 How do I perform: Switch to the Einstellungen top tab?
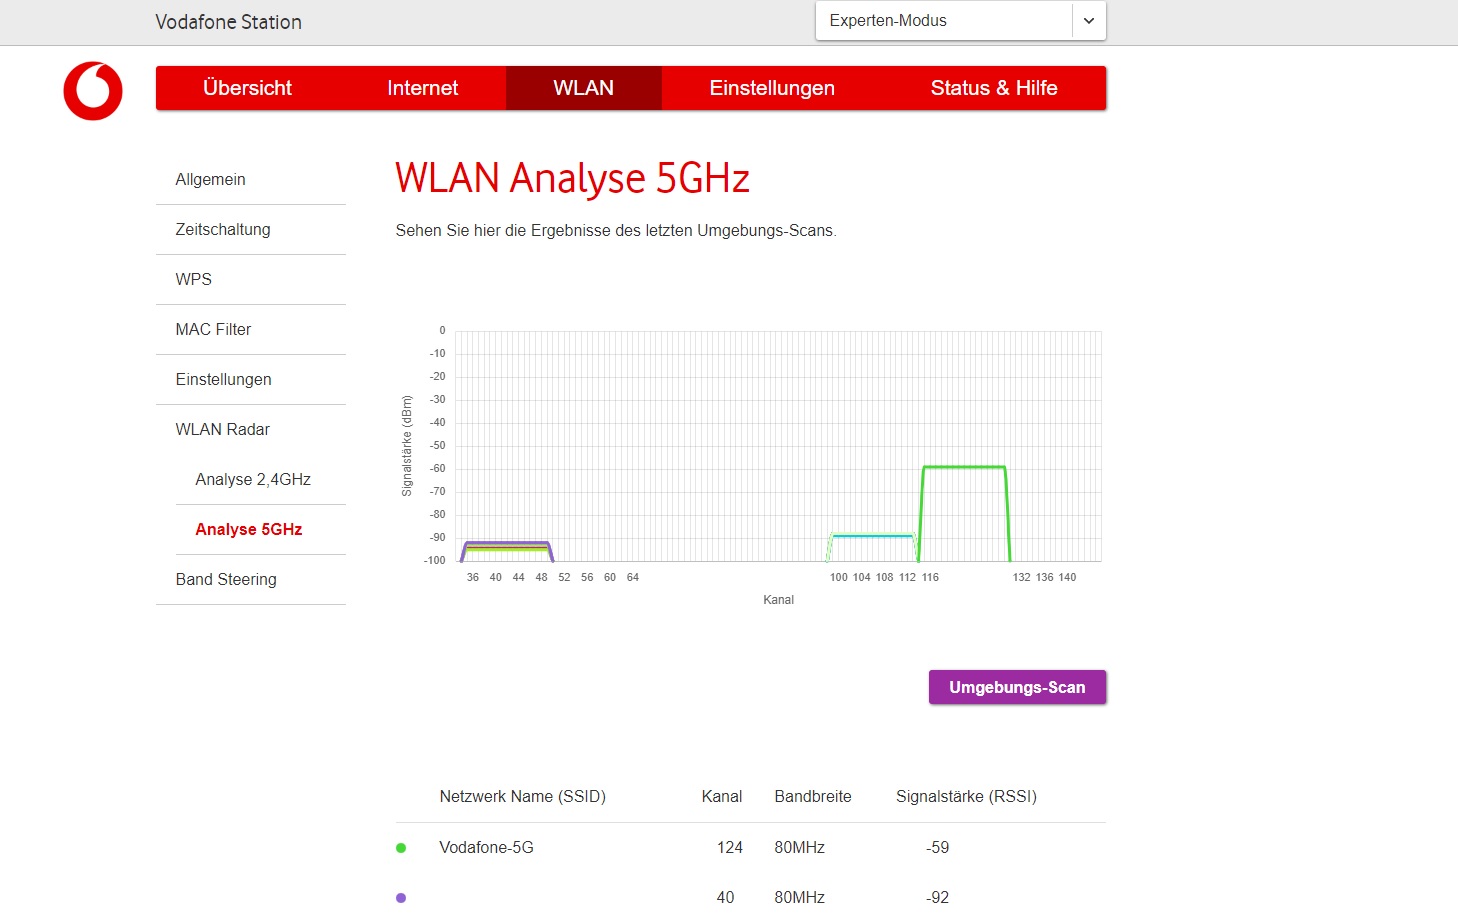772,88
